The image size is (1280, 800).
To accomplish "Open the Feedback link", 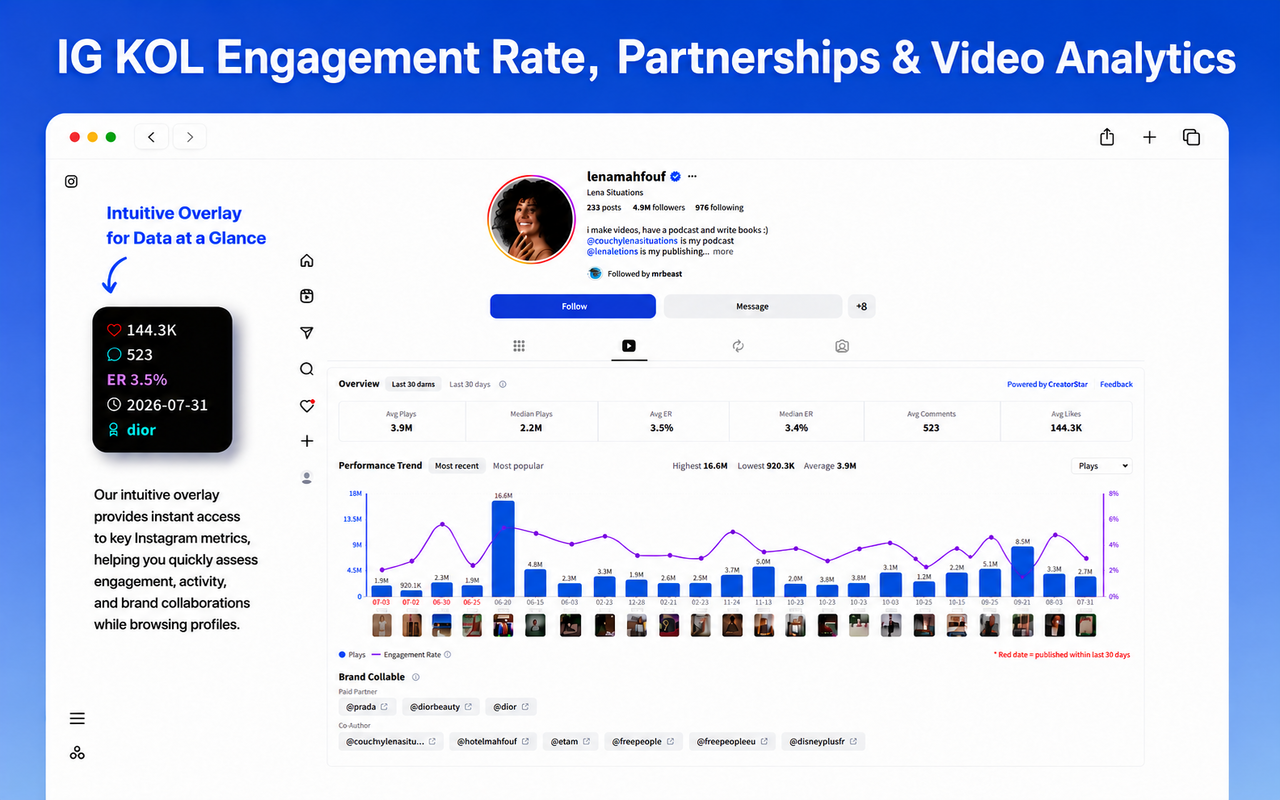I will tap(1116, 384).
